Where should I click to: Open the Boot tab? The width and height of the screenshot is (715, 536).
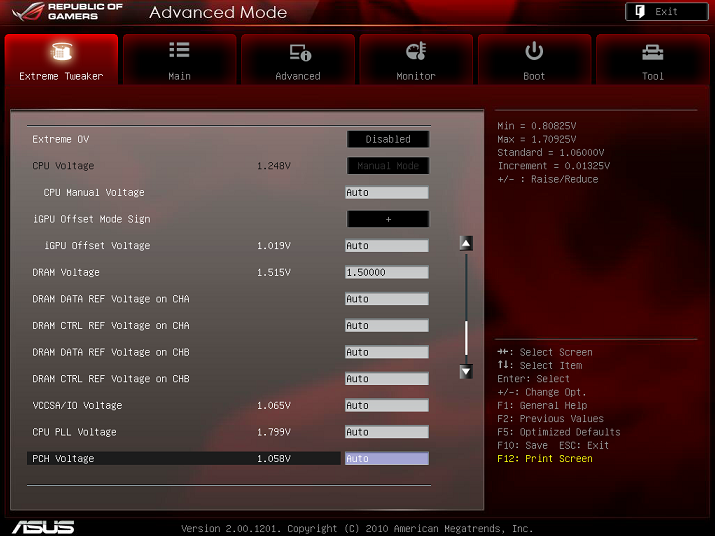[534, 59]
